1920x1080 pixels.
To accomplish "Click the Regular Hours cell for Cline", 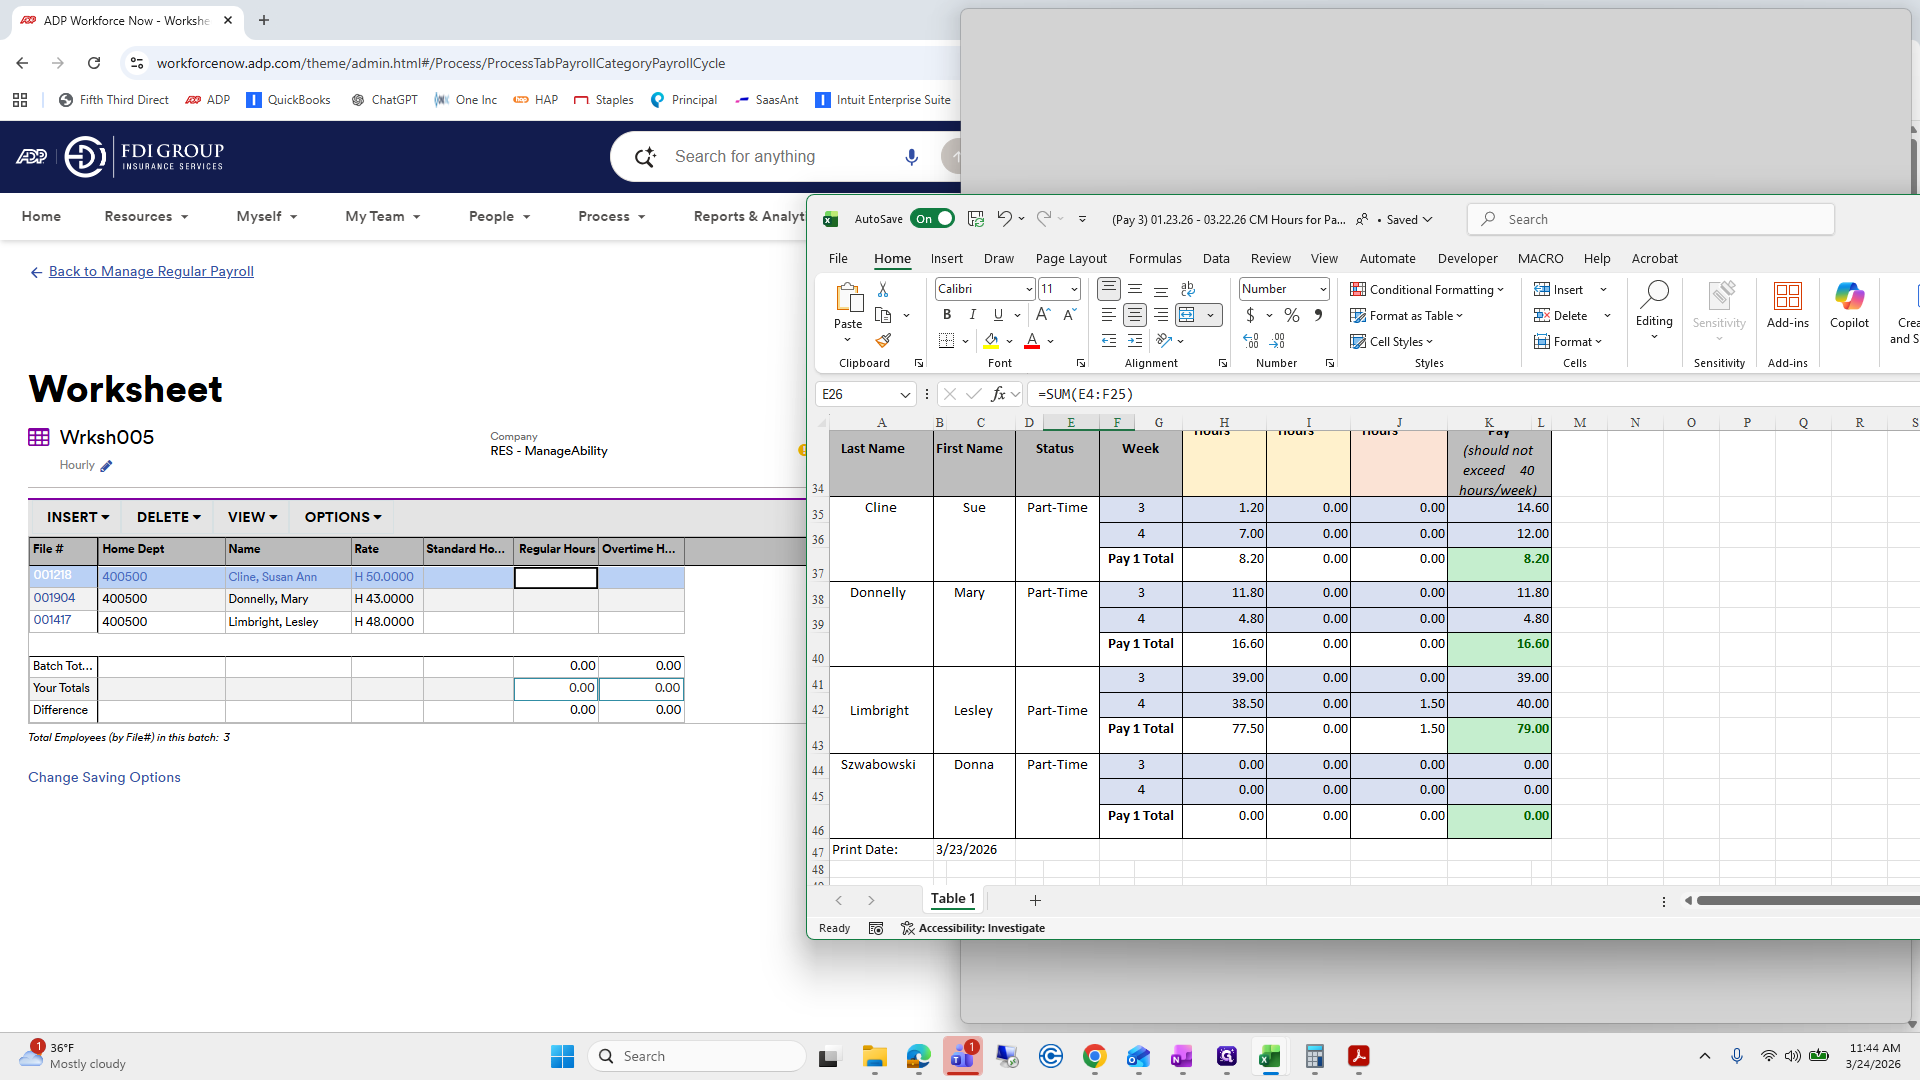I will [x=555, y=577].
